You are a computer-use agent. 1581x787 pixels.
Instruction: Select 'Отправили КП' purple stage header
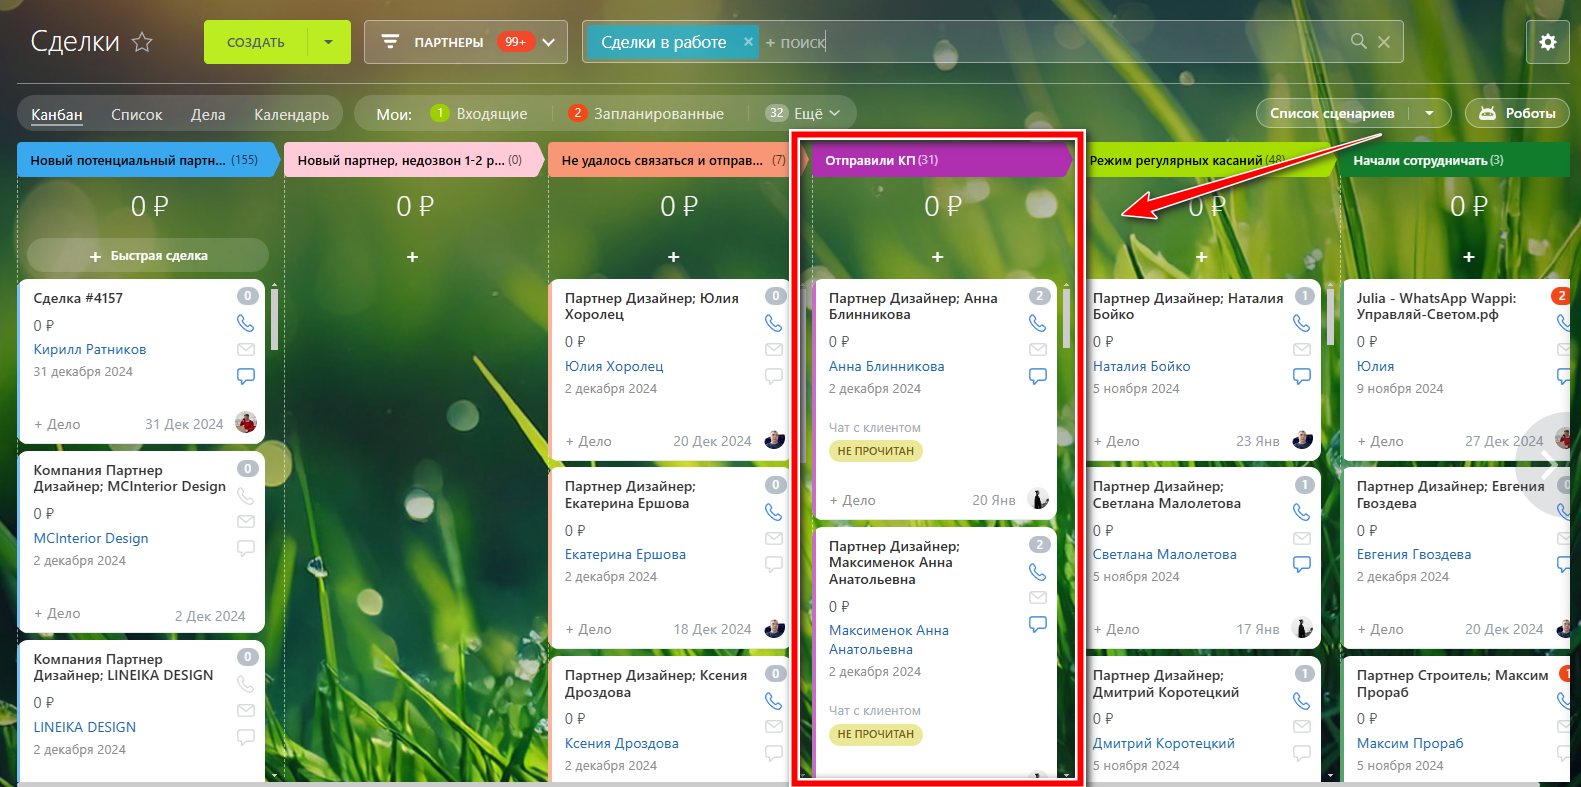[x=941, y=160]
